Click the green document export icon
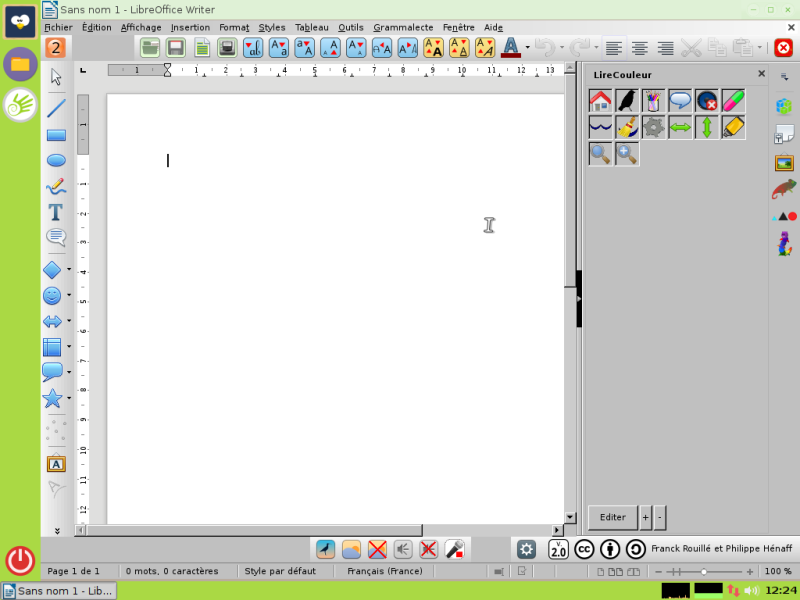Viewport: 800px width, 600px height. [x=202, y=48]
